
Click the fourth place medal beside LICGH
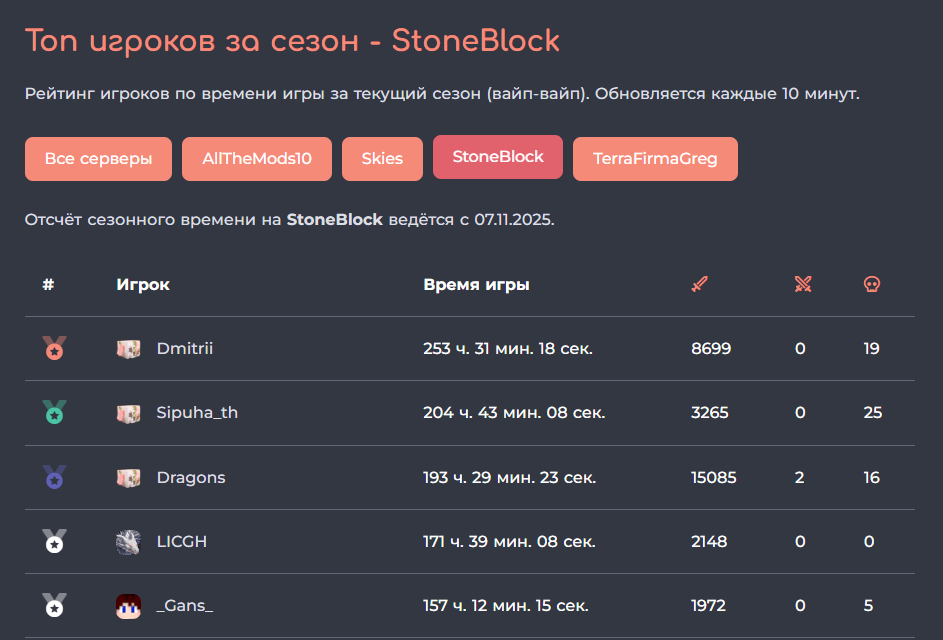coord(54,542)
